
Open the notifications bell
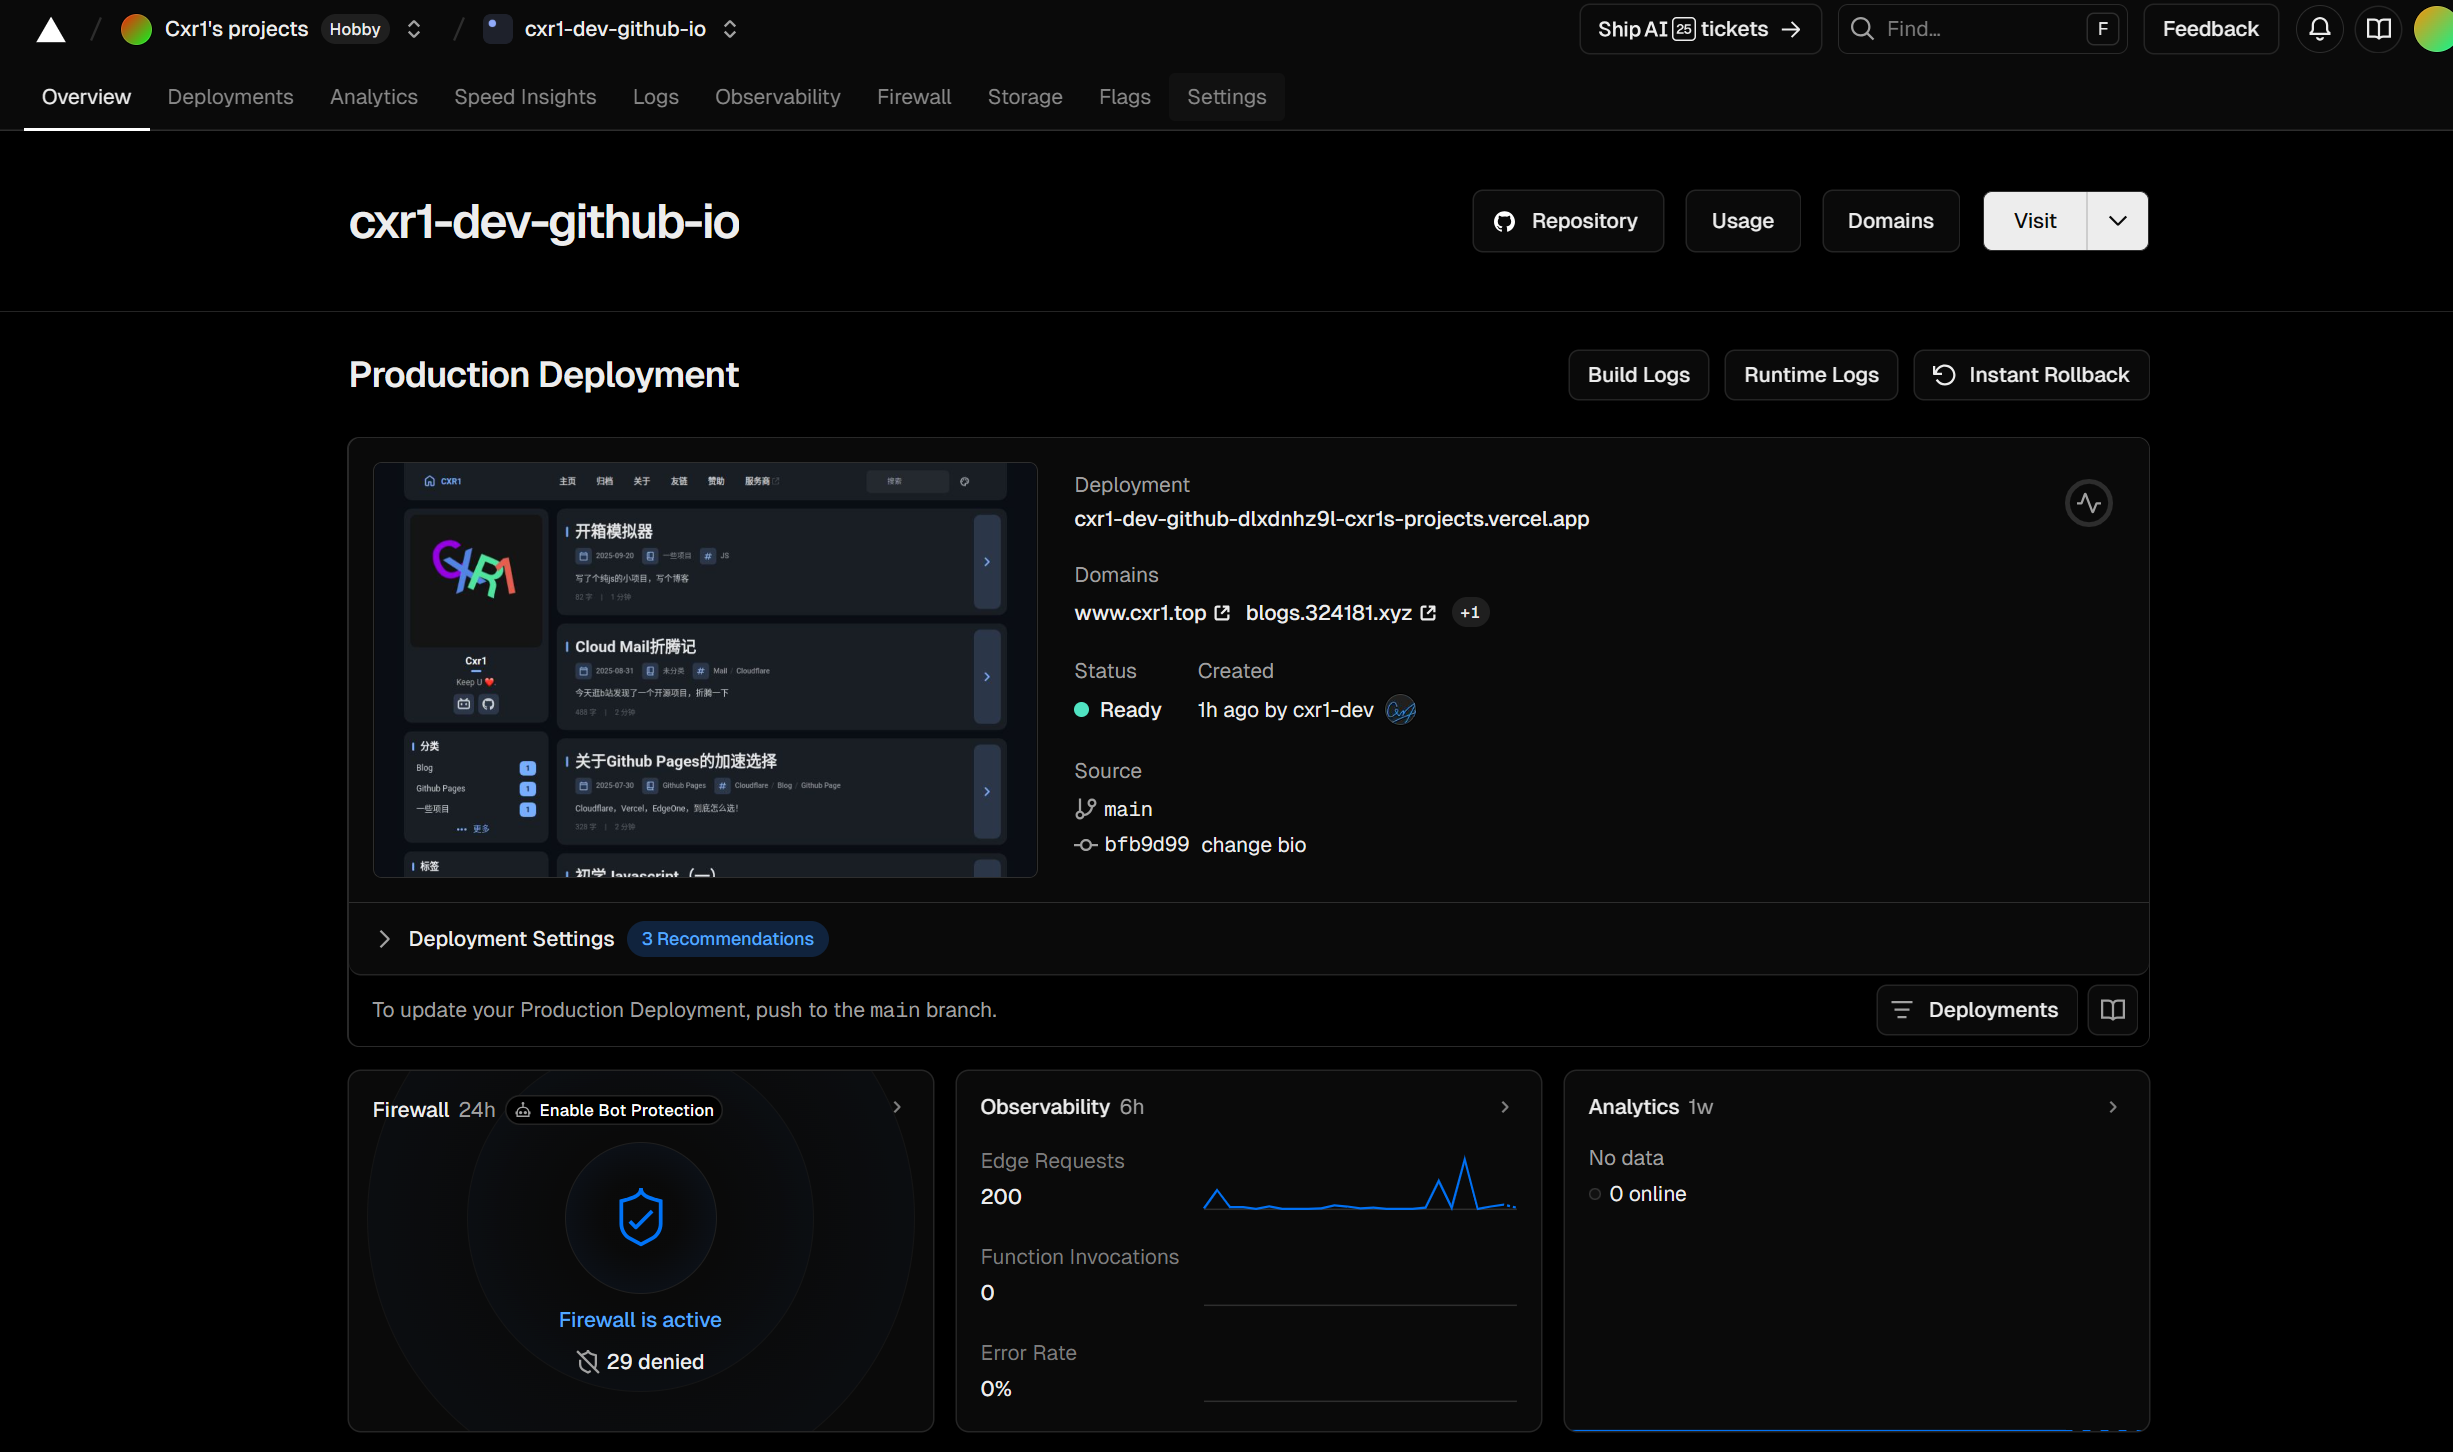tap(2319, 29)
